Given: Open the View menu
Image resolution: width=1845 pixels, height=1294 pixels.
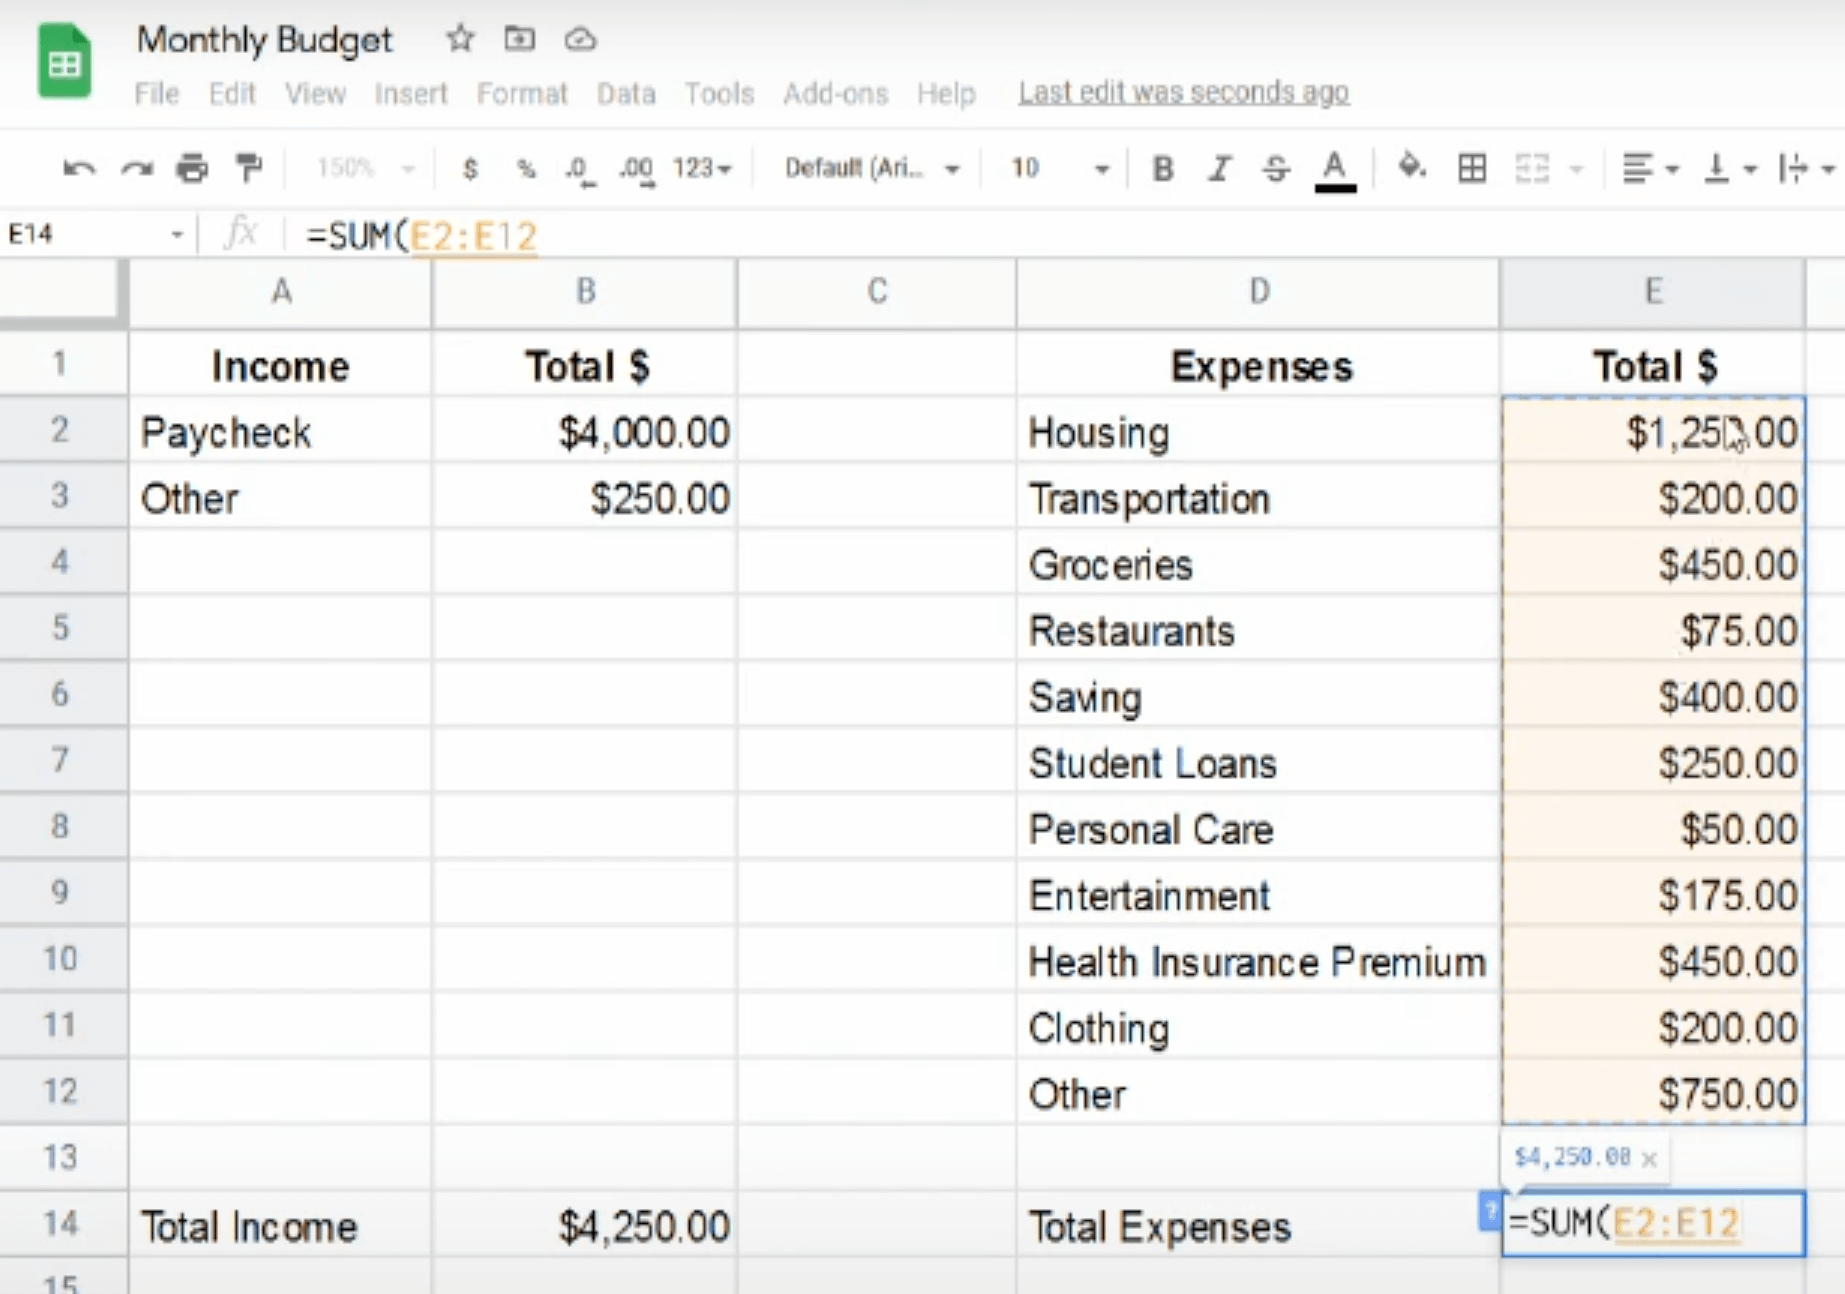Looking at the screenshot, I should click(x=315, y=93).
